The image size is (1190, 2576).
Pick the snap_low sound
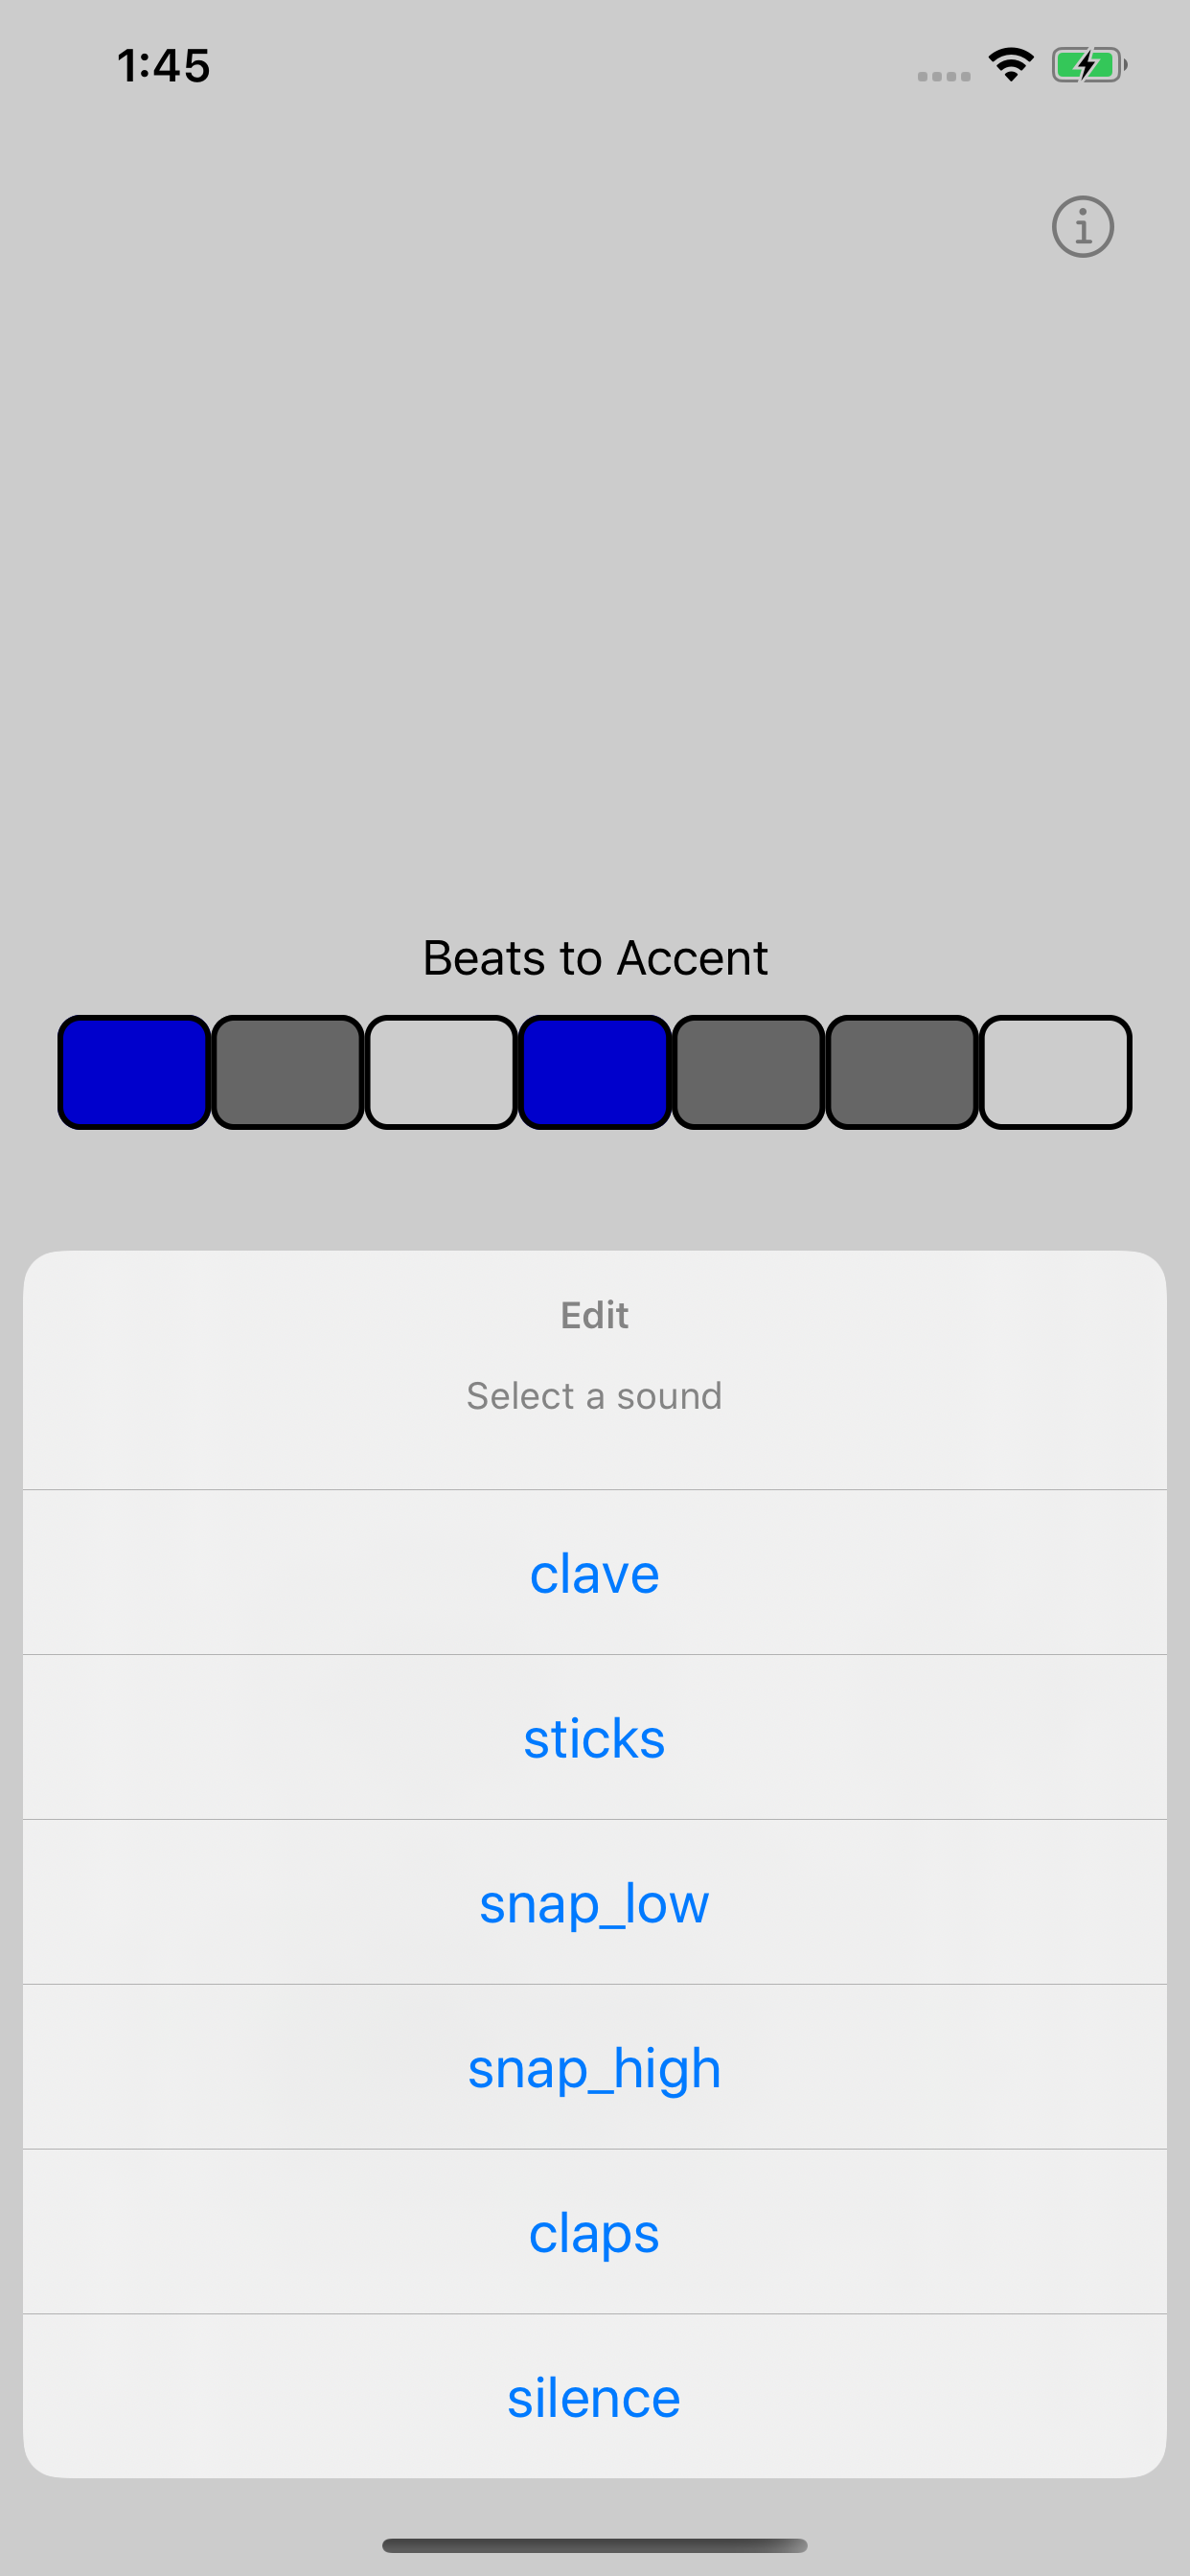coord(595,1903)
